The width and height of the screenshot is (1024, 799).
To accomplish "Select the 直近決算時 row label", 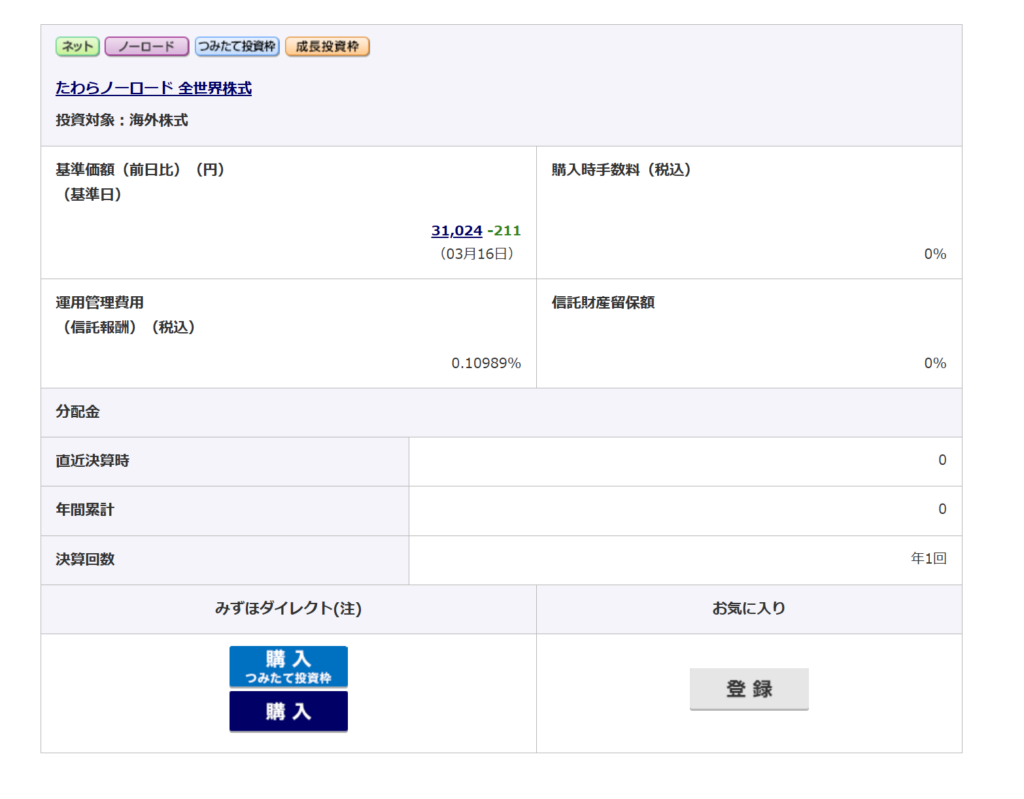I will (92, 461).
